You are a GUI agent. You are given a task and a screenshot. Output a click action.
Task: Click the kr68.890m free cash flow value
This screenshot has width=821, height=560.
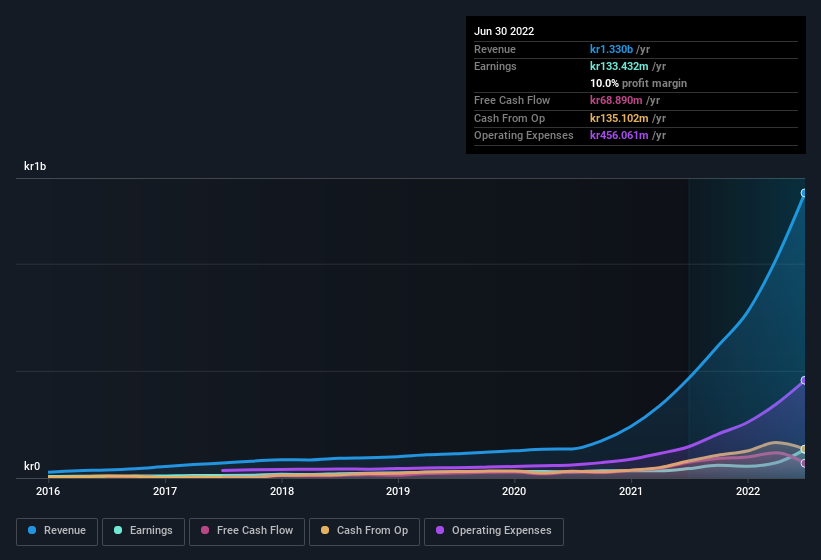click(616, 100)
